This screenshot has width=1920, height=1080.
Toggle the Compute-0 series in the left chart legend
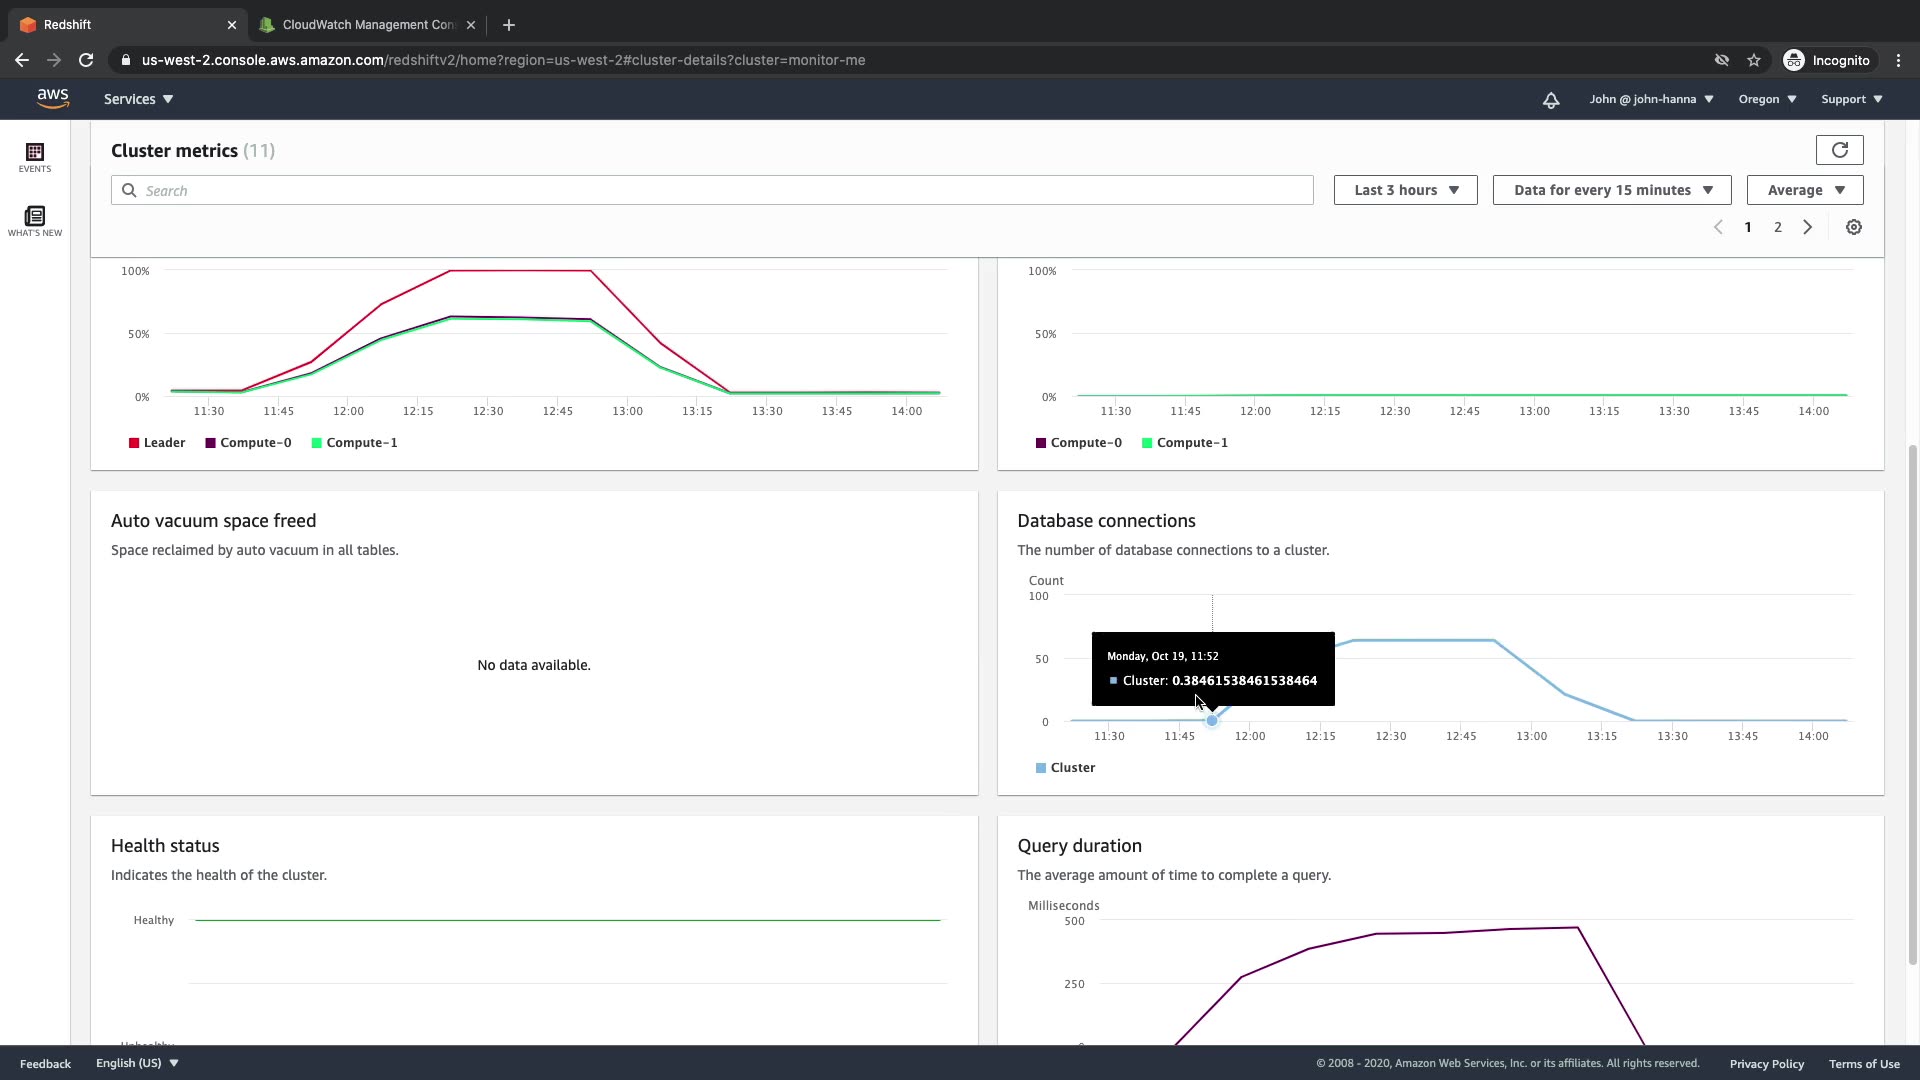248,443
